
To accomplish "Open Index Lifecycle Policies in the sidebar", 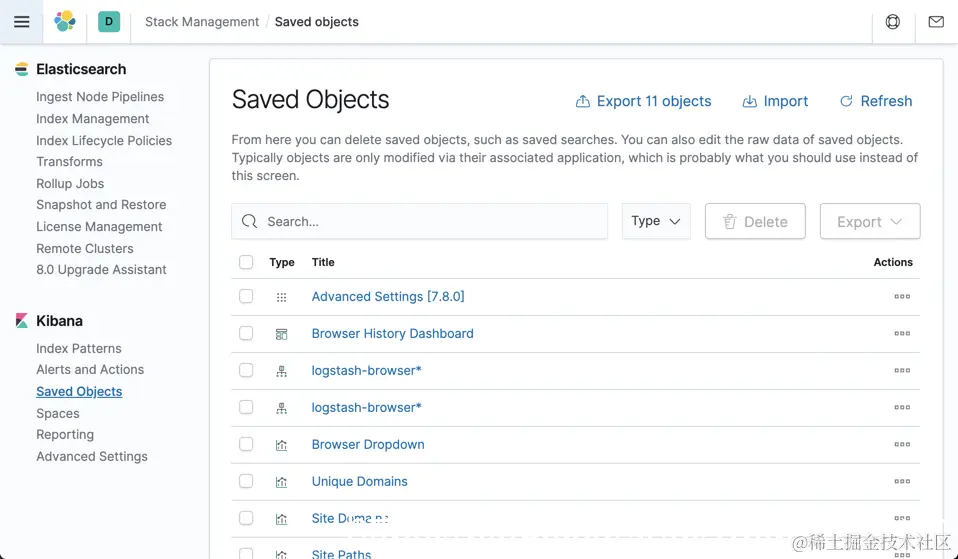I will [104, 140].
